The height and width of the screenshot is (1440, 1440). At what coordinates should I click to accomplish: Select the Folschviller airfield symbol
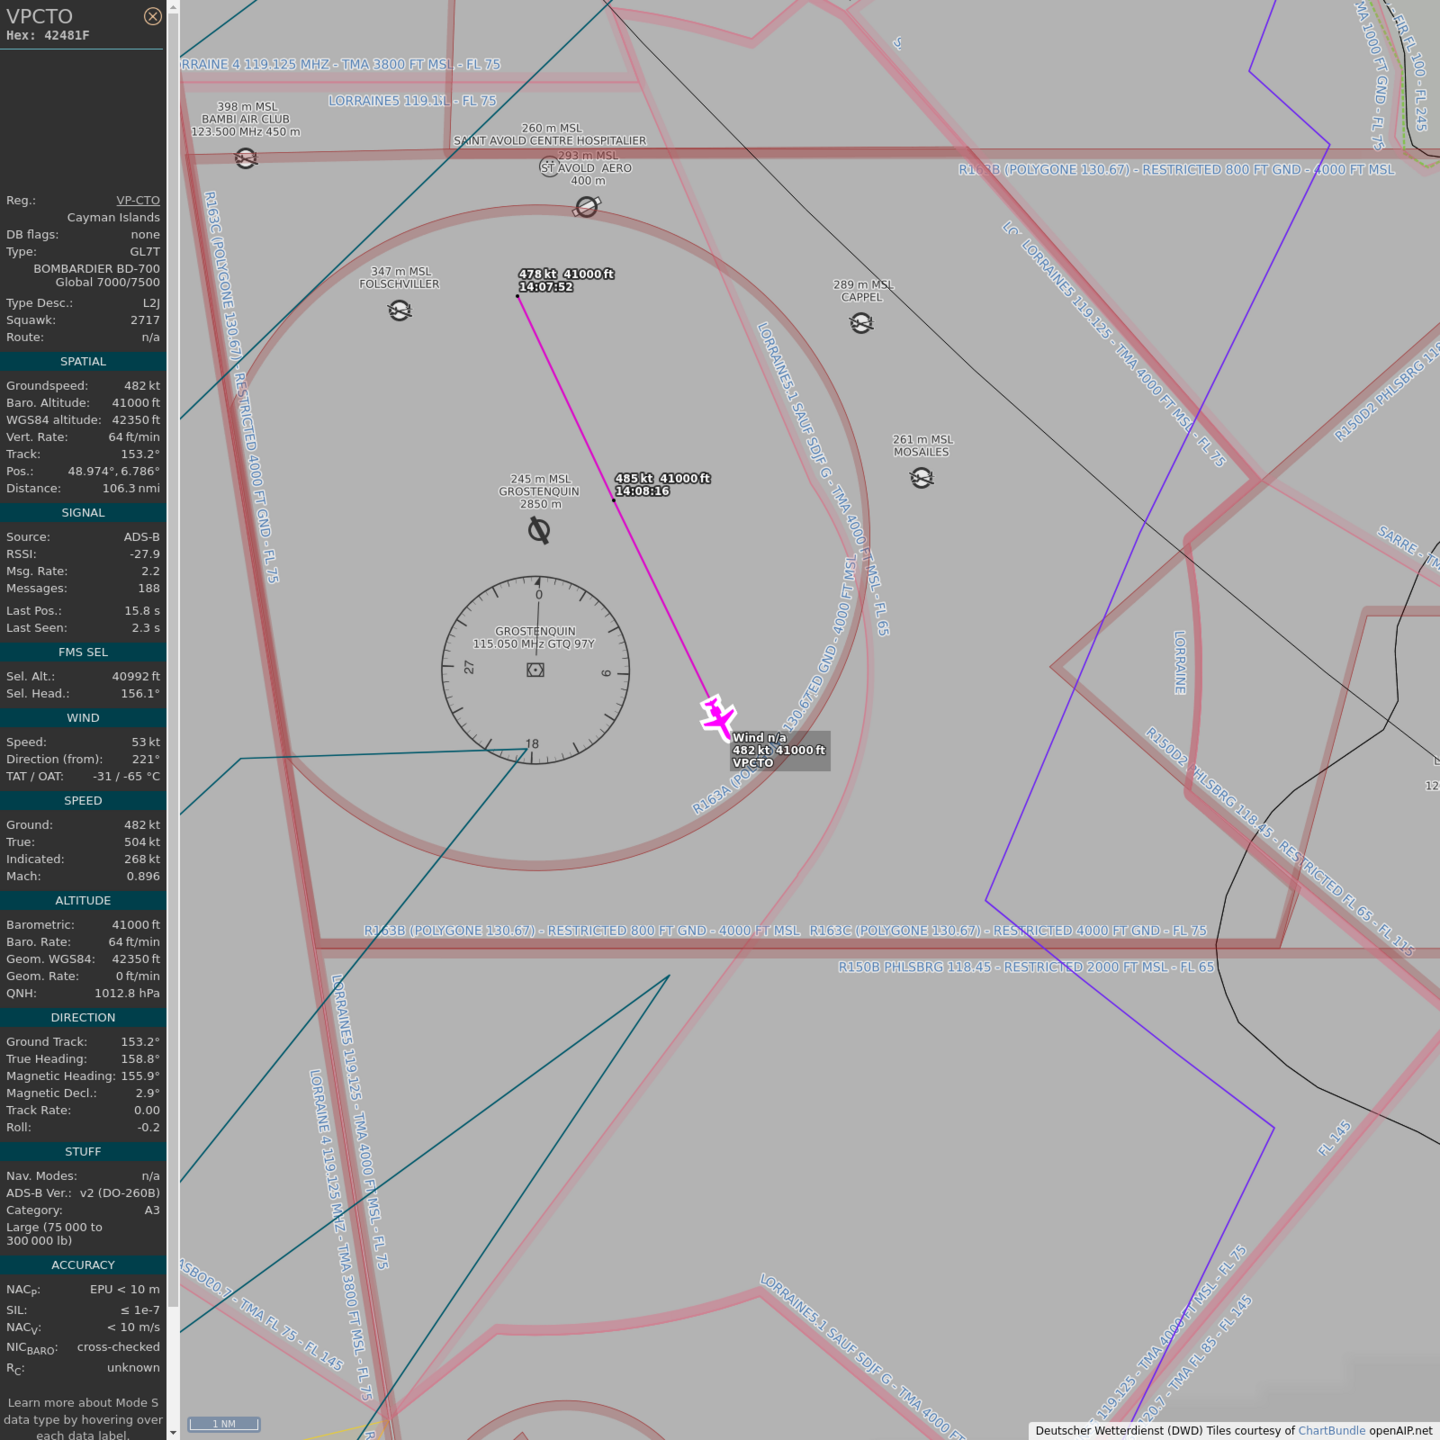(399, 311)
